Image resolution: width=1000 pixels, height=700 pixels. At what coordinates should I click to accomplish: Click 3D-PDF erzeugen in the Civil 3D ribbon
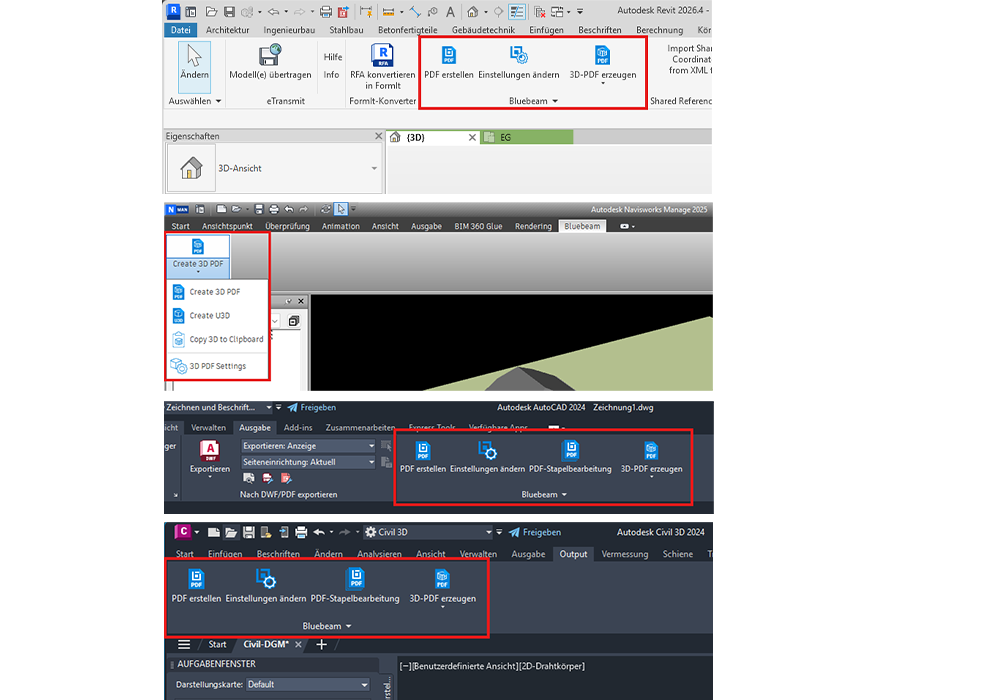coord(443,588)
